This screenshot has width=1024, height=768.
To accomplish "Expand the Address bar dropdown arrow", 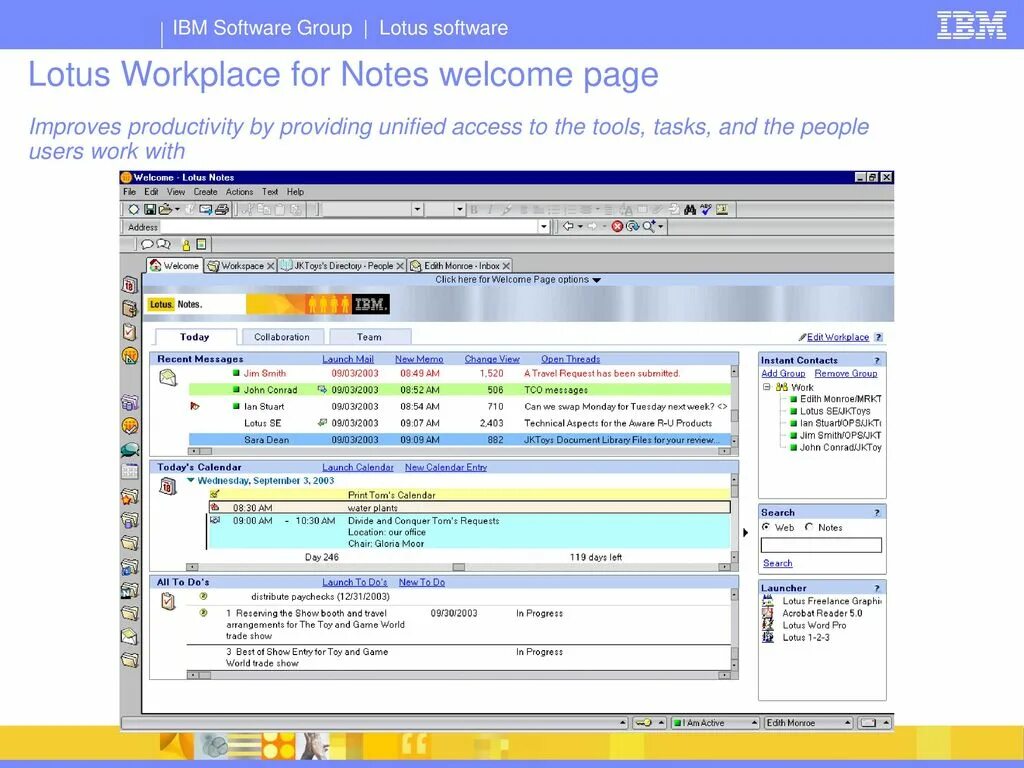I will click(543, 227).
